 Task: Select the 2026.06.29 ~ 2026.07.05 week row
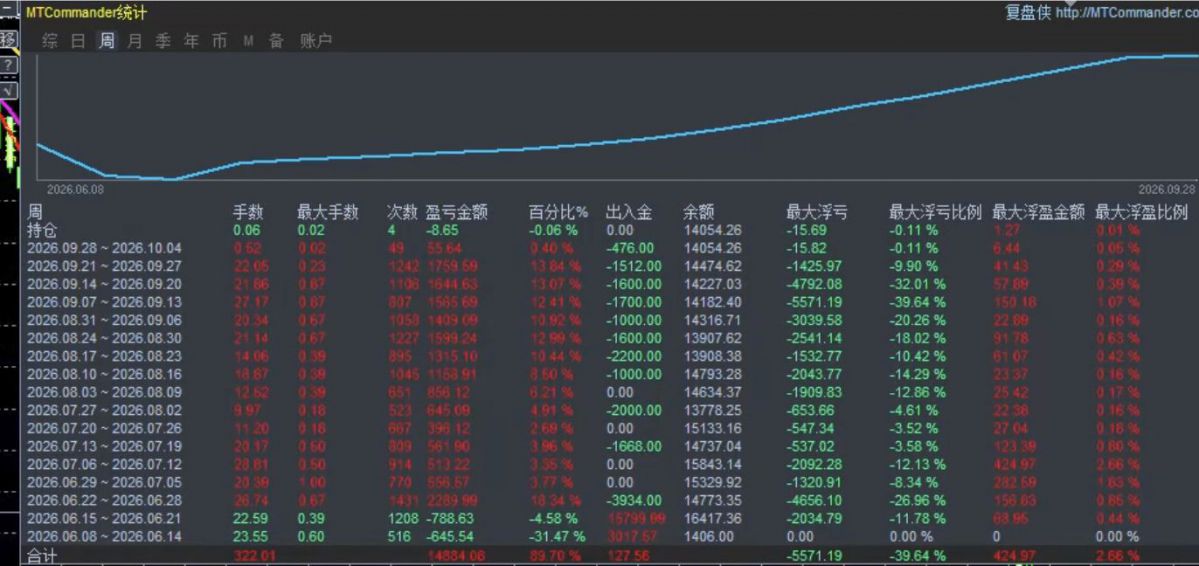click(609, 483)
